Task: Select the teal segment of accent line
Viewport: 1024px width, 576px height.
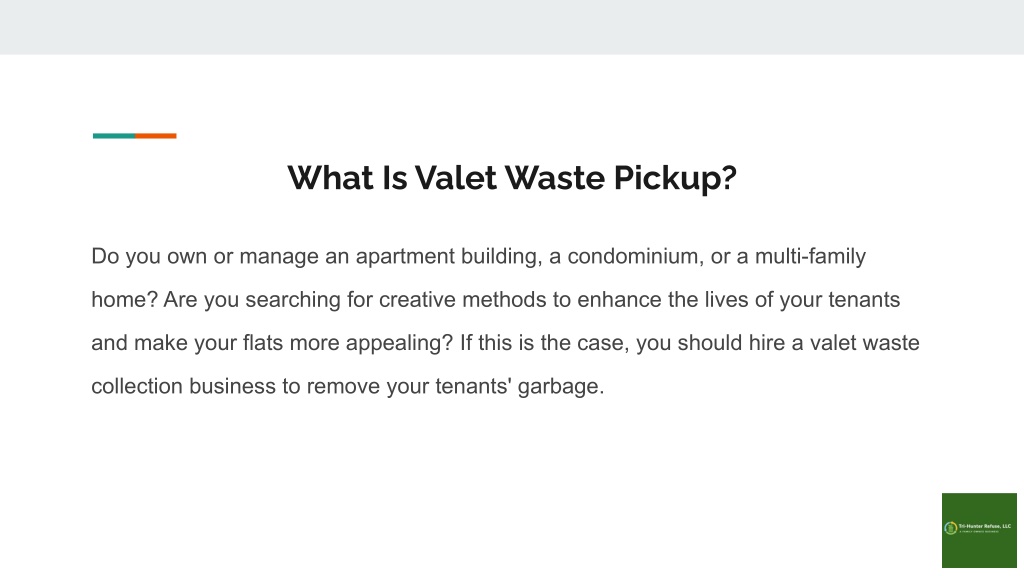Action: (x=114, y=136)
